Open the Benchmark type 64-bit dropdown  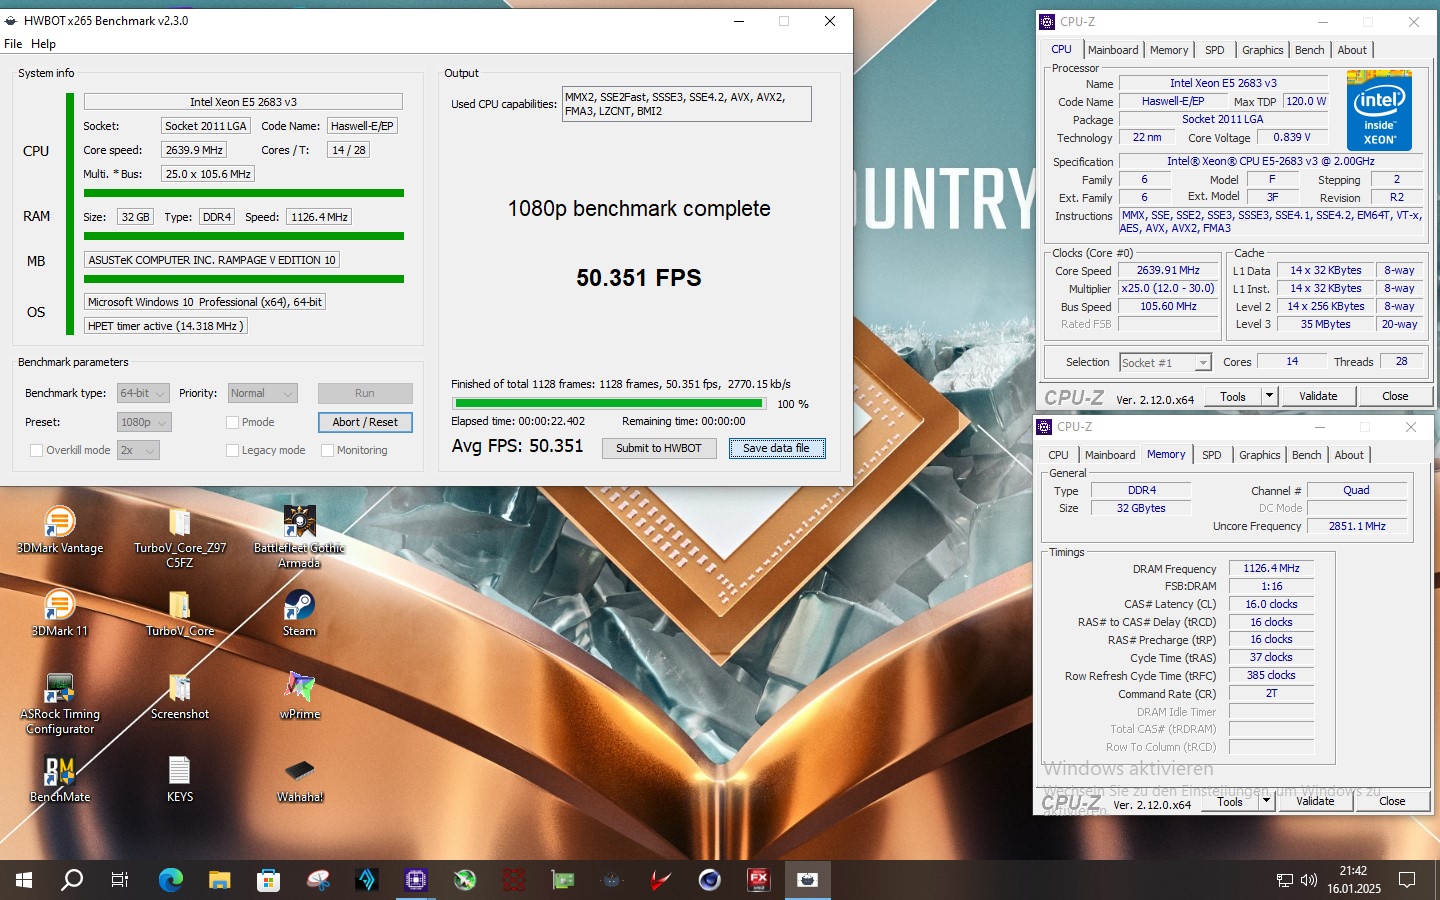[x=143, y=393]
